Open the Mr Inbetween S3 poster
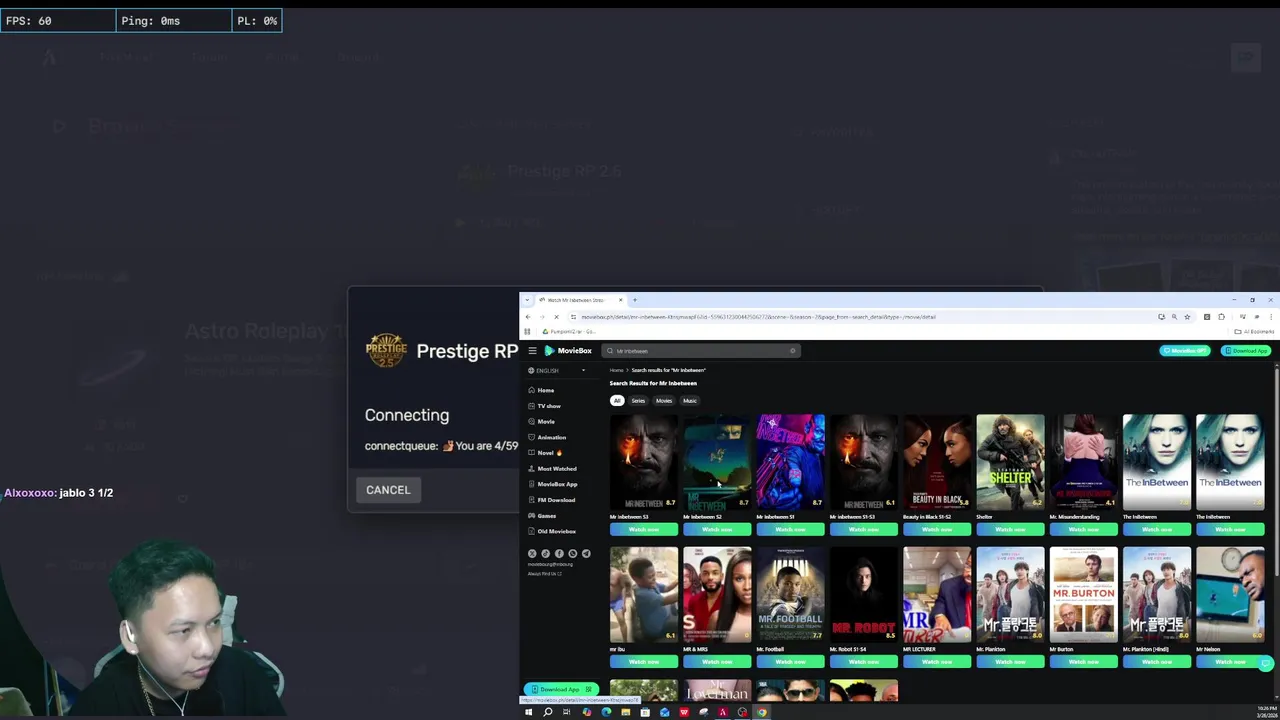 (x=644, y=462)
